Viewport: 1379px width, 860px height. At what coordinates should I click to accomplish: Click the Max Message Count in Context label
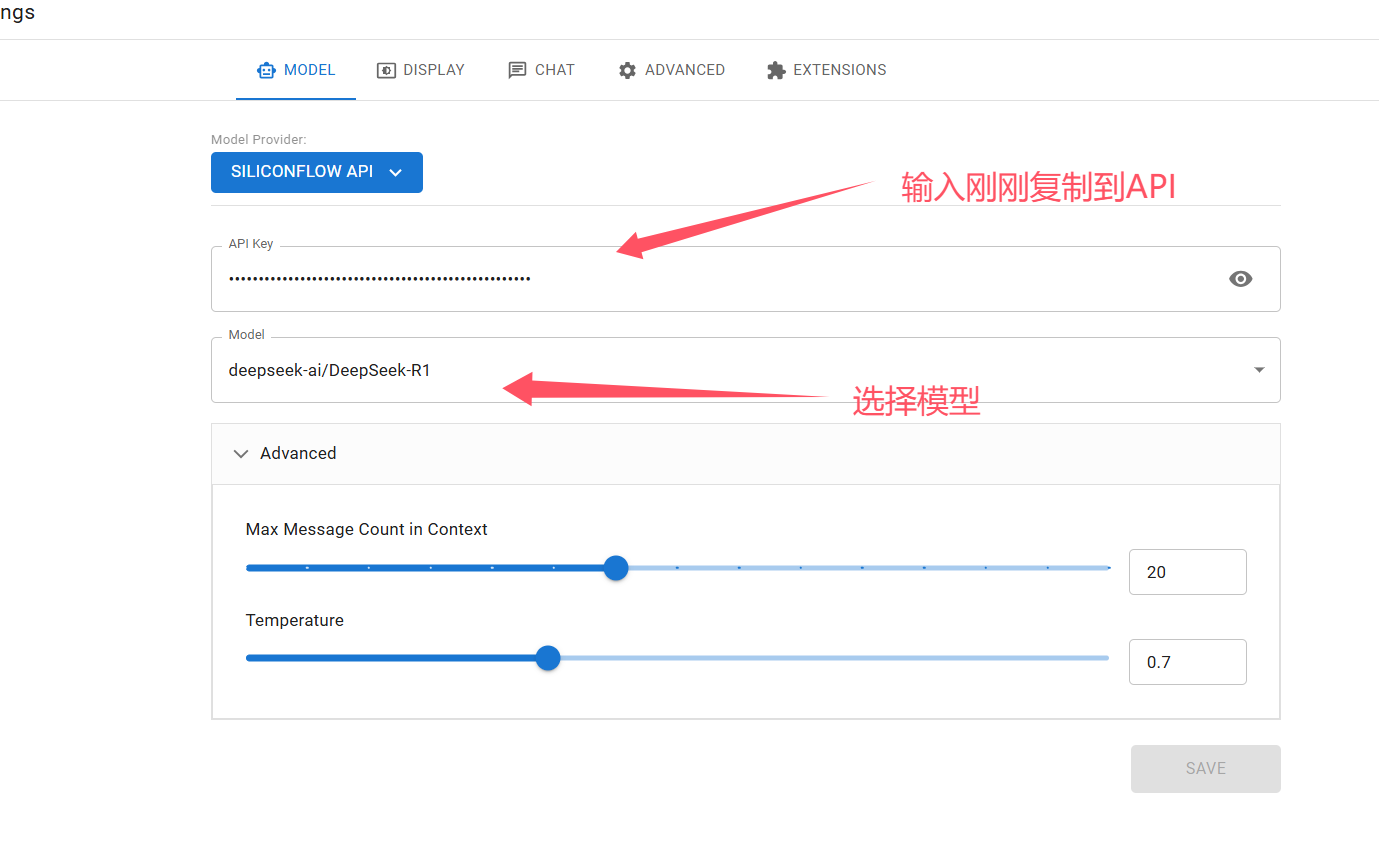[366, 529]
